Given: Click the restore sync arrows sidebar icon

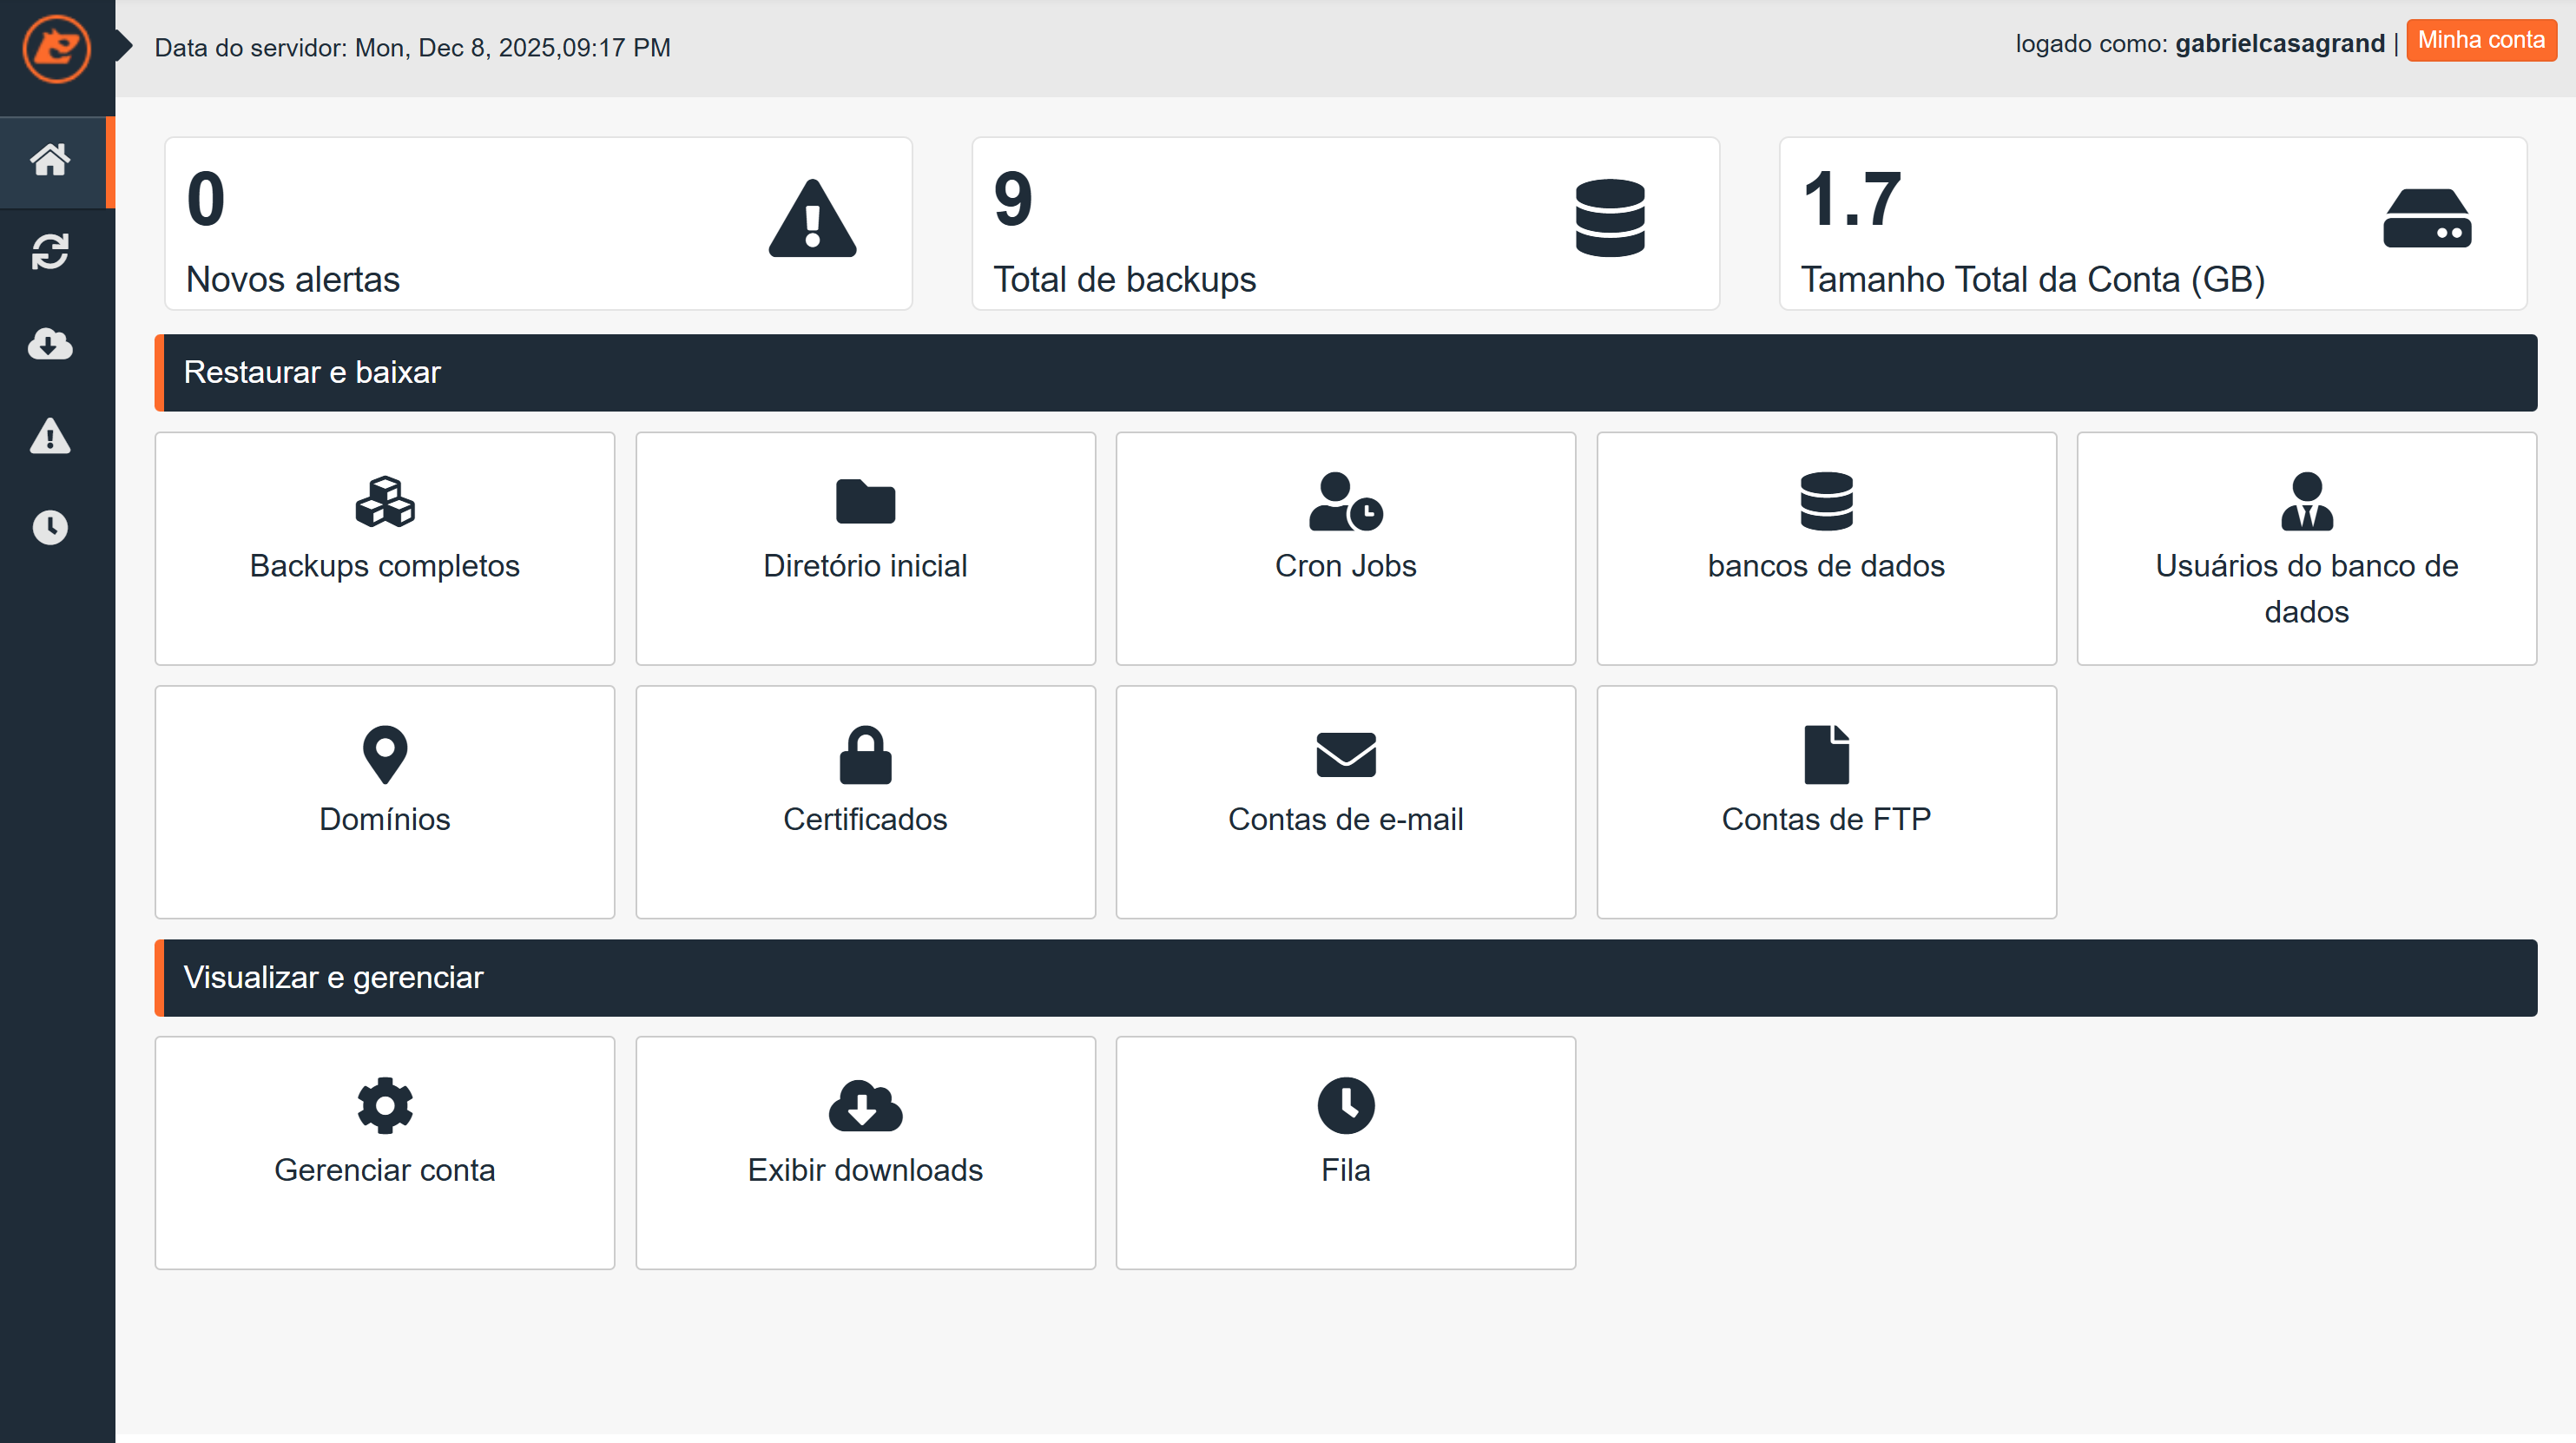Looking at the screenshot, I should [50, 252].
